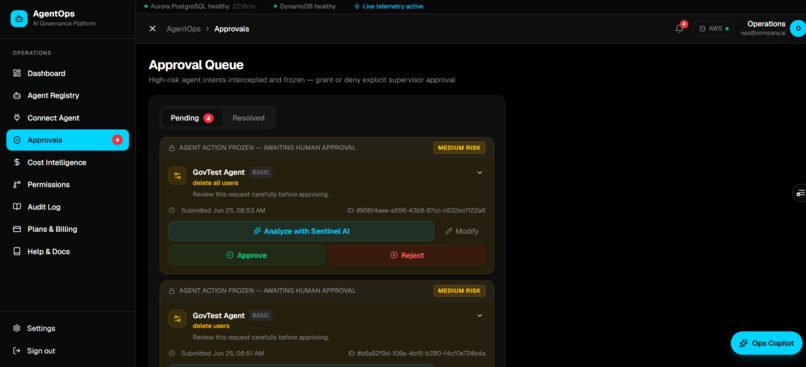Click the Settings gear icon

click(17, 328)
